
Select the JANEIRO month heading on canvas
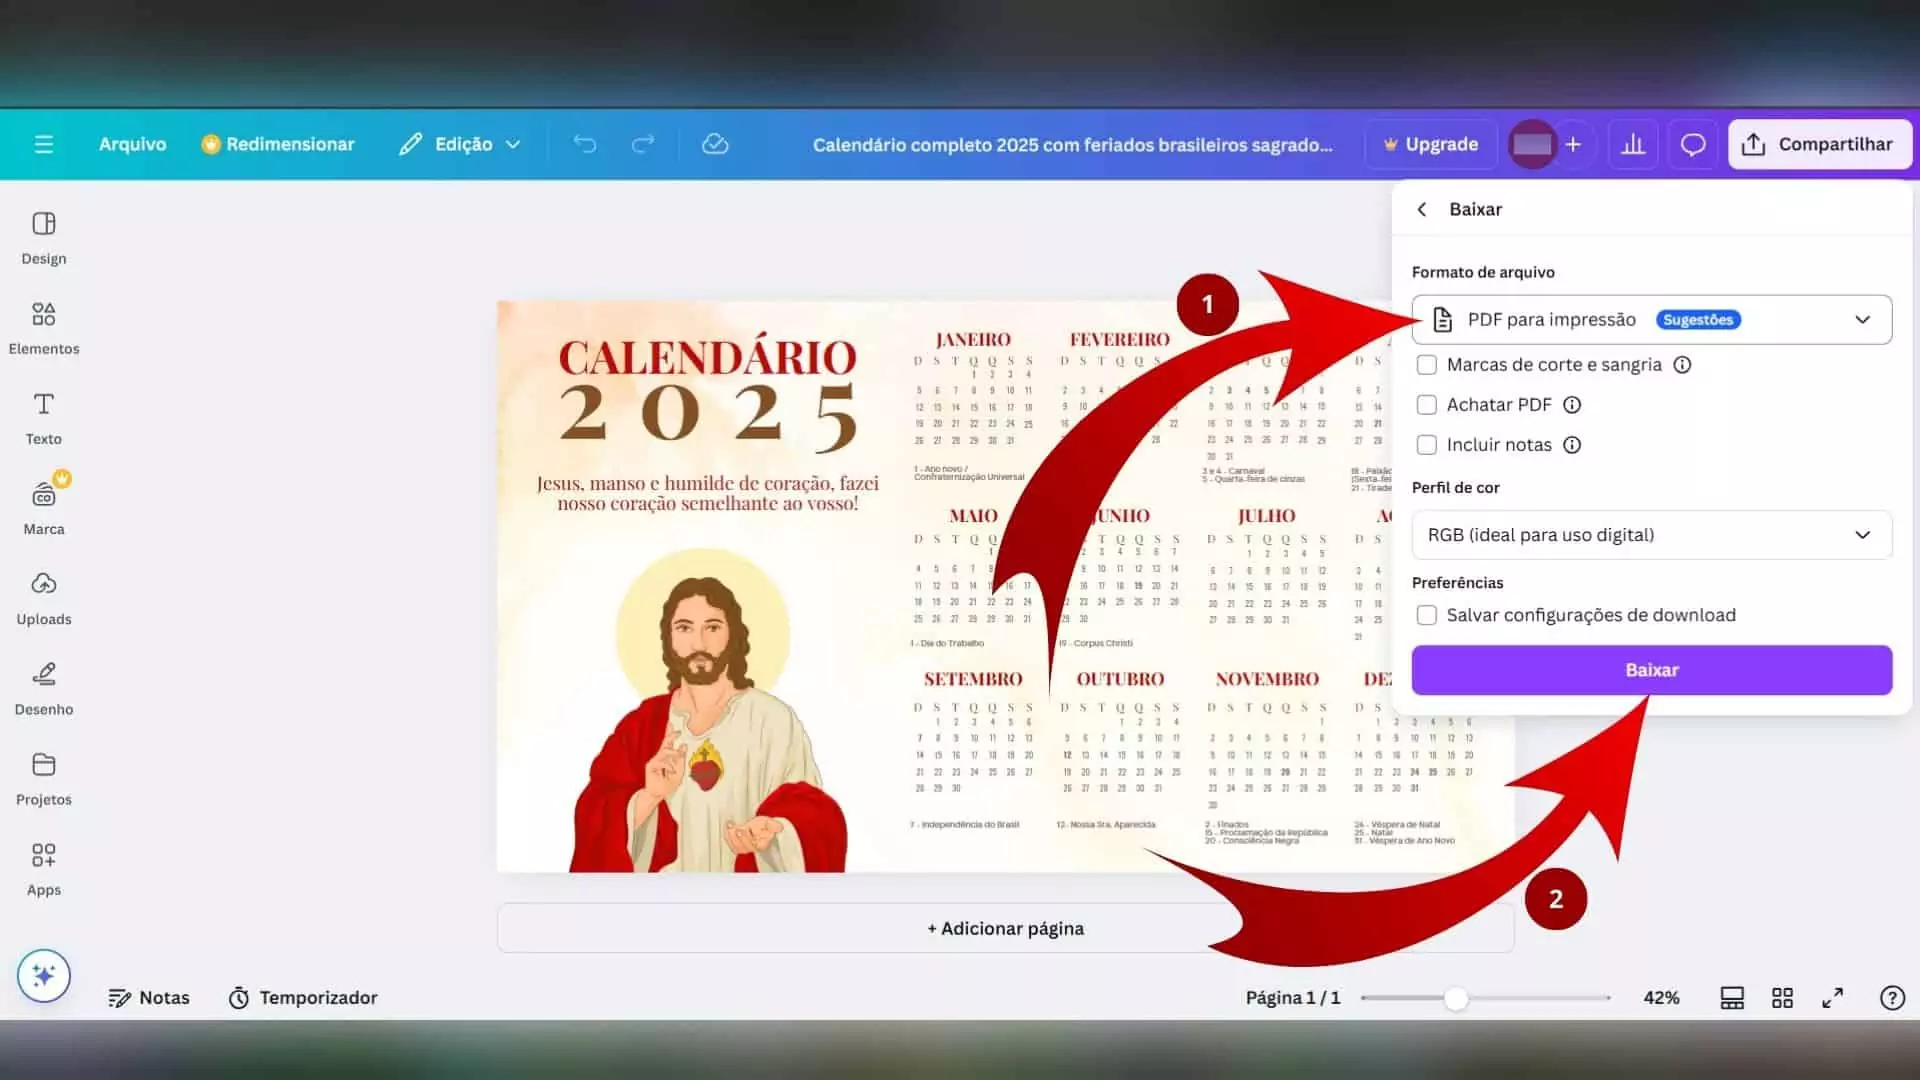(973, 340)
